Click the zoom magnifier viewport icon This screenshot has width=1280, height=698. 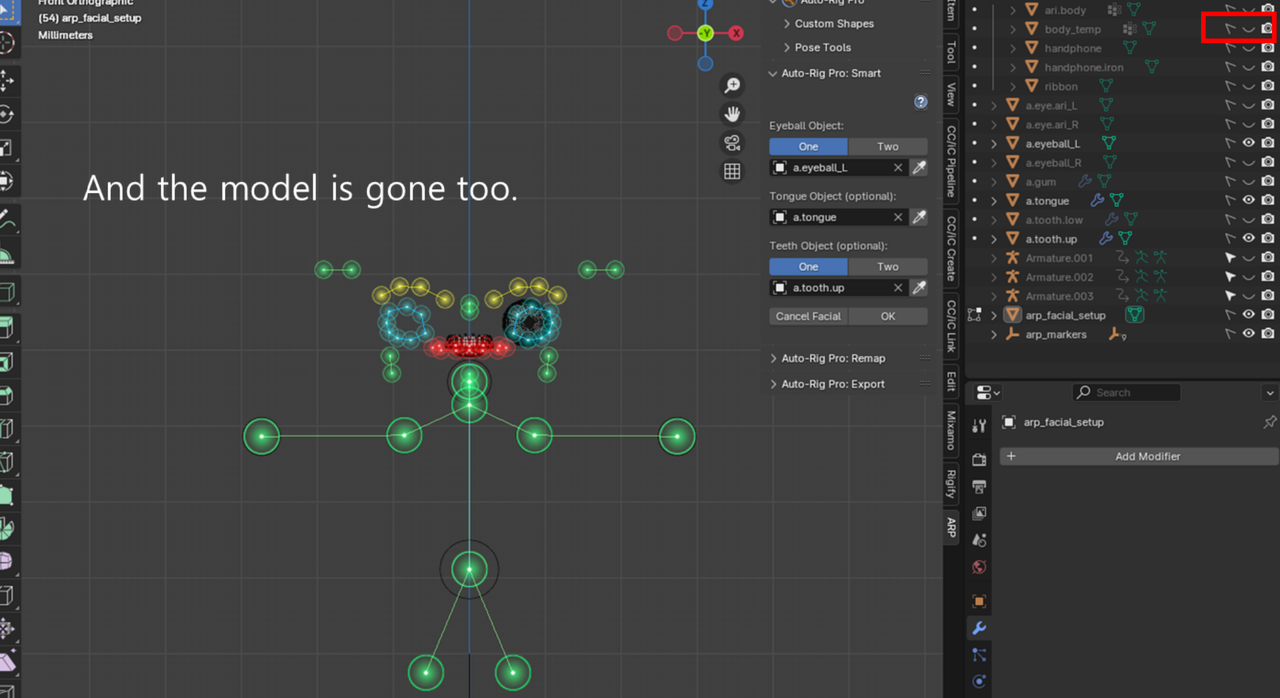coord(732,86)
